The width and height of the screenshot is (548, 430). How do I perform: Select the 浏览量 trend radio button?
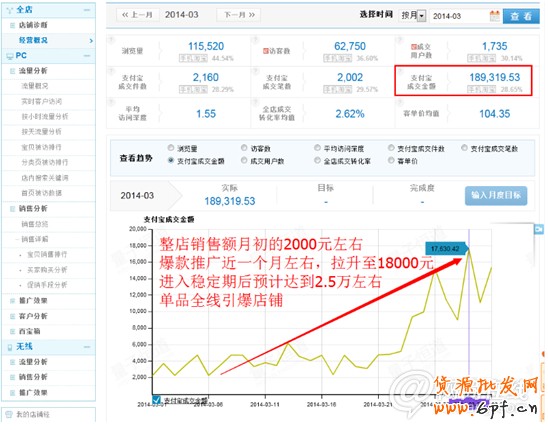click(x=171, y=148)
